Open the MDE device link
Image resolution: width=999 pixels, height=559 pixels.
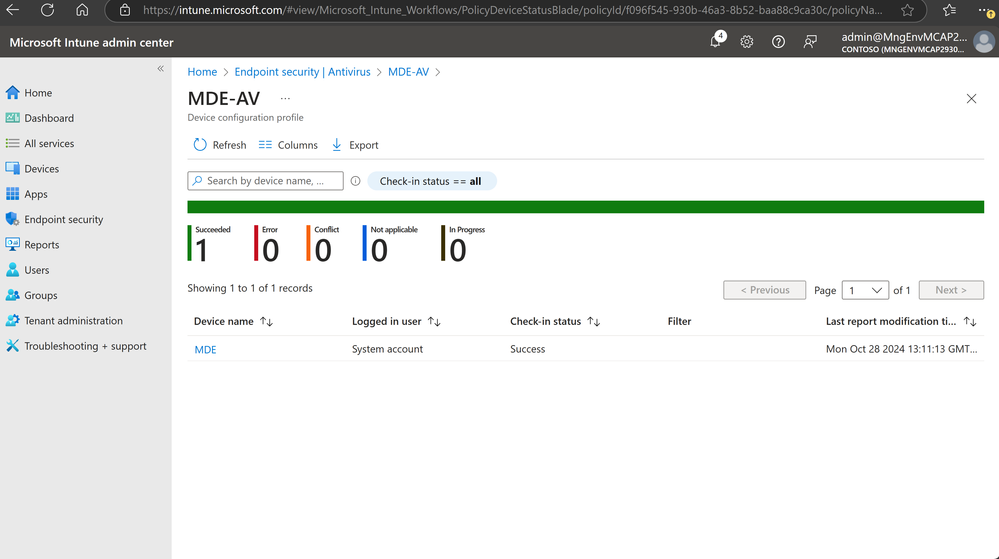point(205,349)
